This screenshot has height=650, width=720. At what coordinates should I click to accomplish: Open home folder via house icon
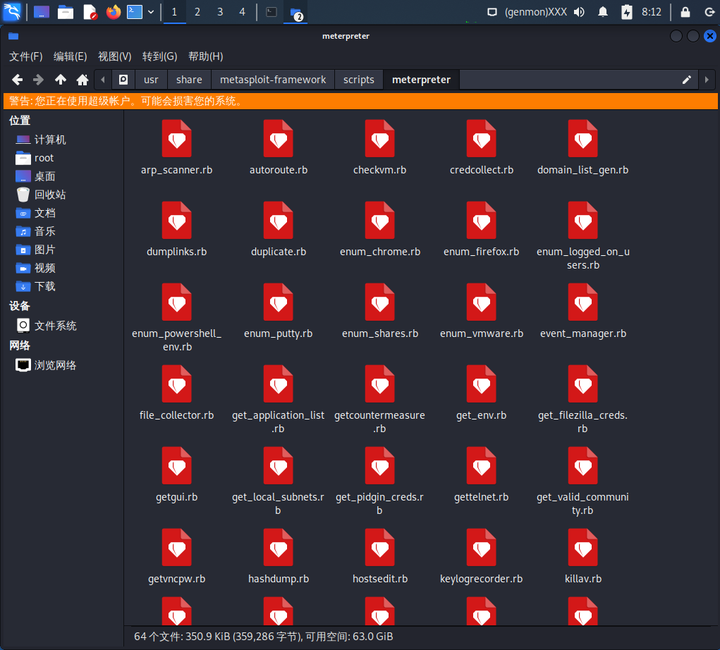tap(82, 80)
